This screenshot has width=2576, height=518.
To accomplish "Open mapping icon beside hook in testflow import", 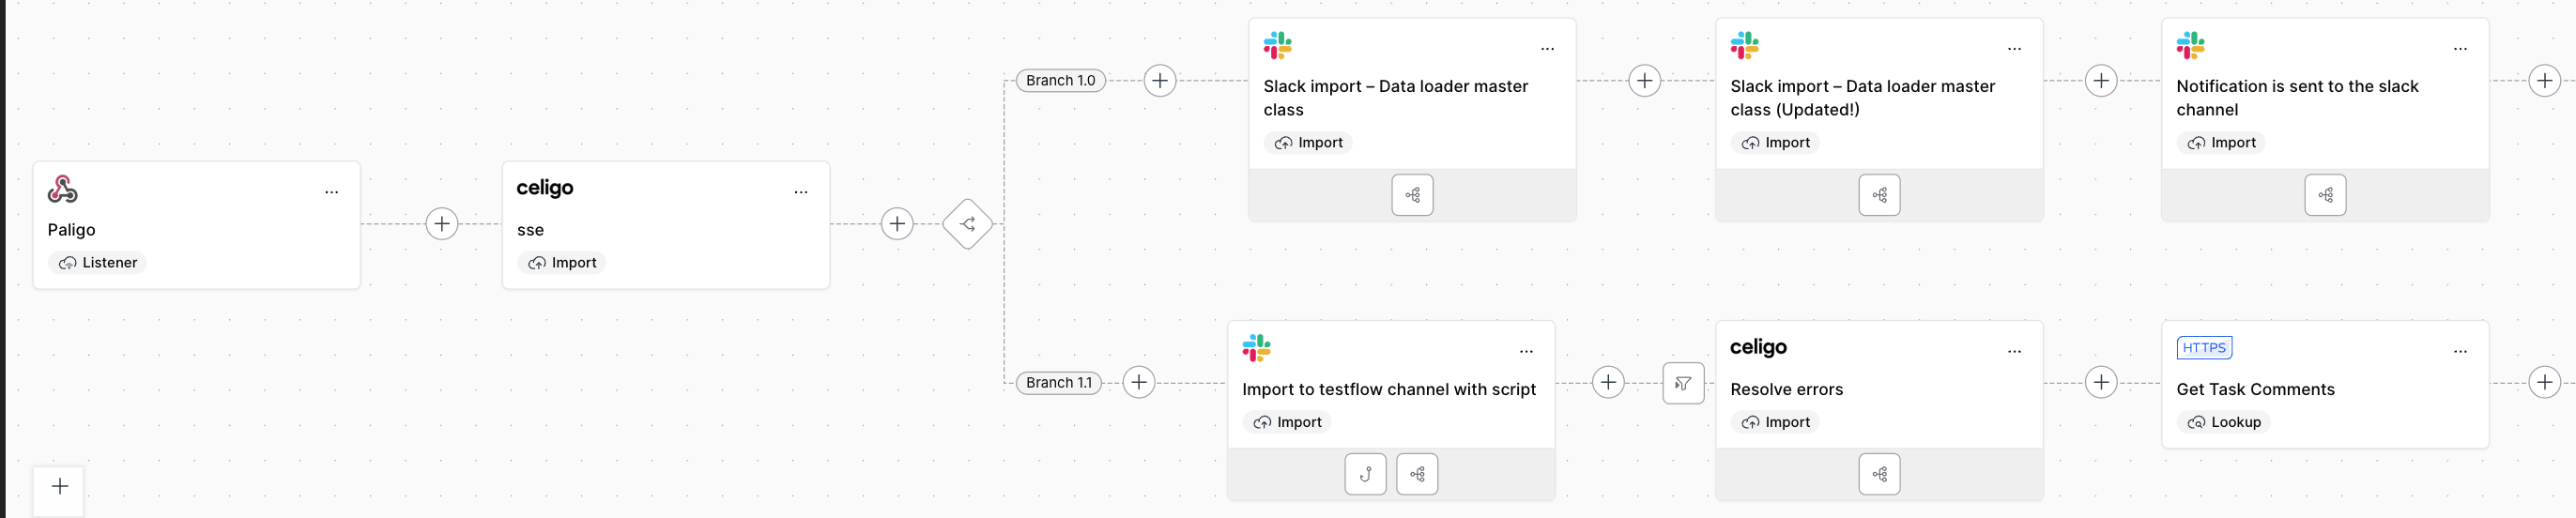I will 1417,474.
